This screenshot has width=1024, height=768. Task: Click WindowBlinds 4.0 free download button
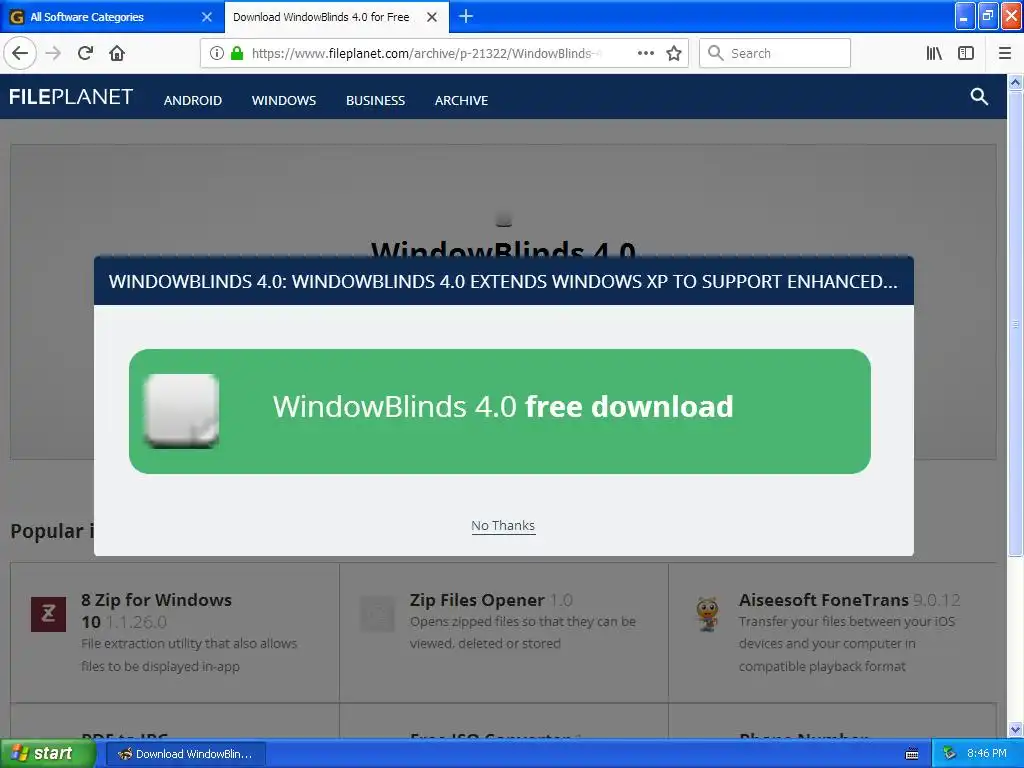click(x=500, y=411)
